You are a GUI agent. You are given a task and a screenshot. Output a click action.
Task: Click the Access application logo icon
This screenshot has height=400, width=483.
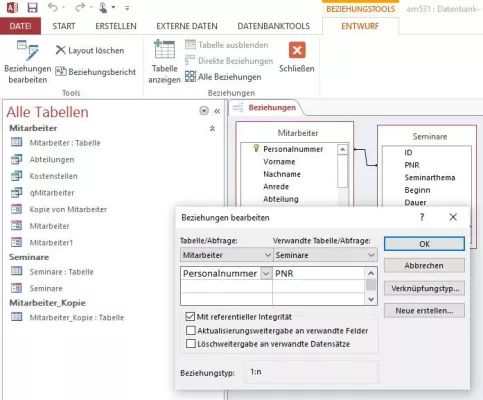point(12,7)
